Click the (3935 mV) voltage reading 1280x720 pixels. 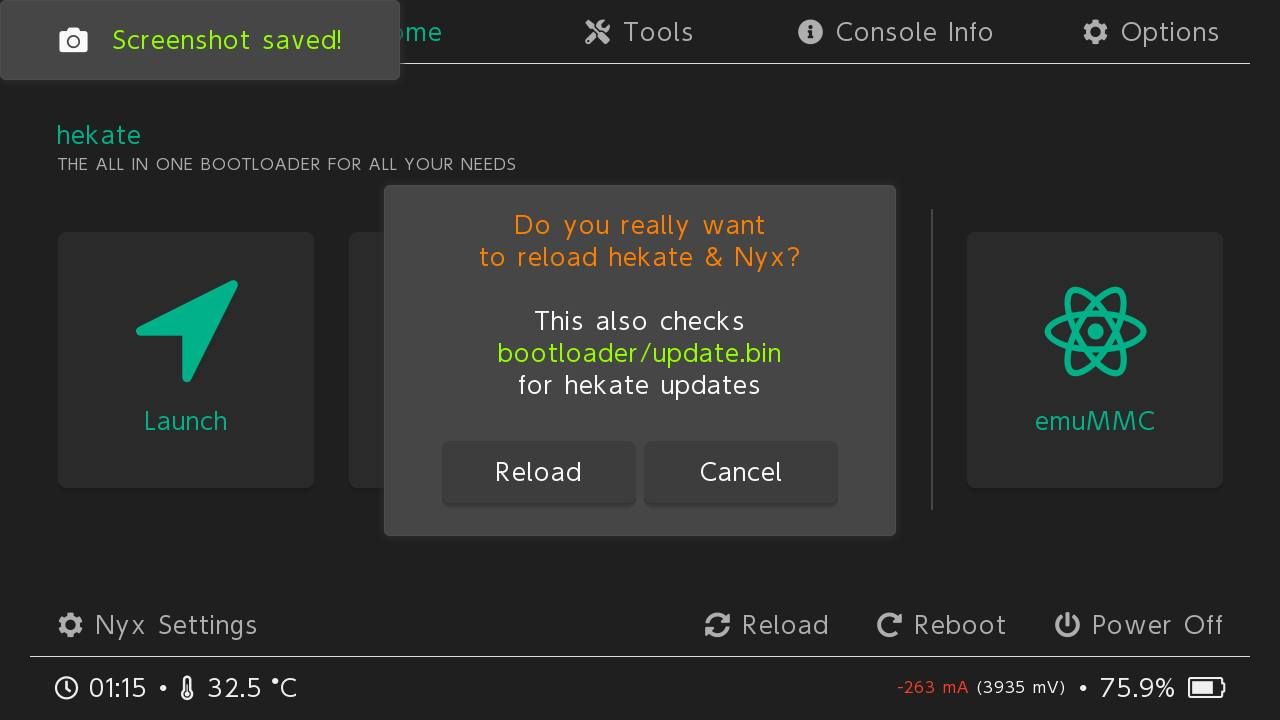(x=1021, y=687)
